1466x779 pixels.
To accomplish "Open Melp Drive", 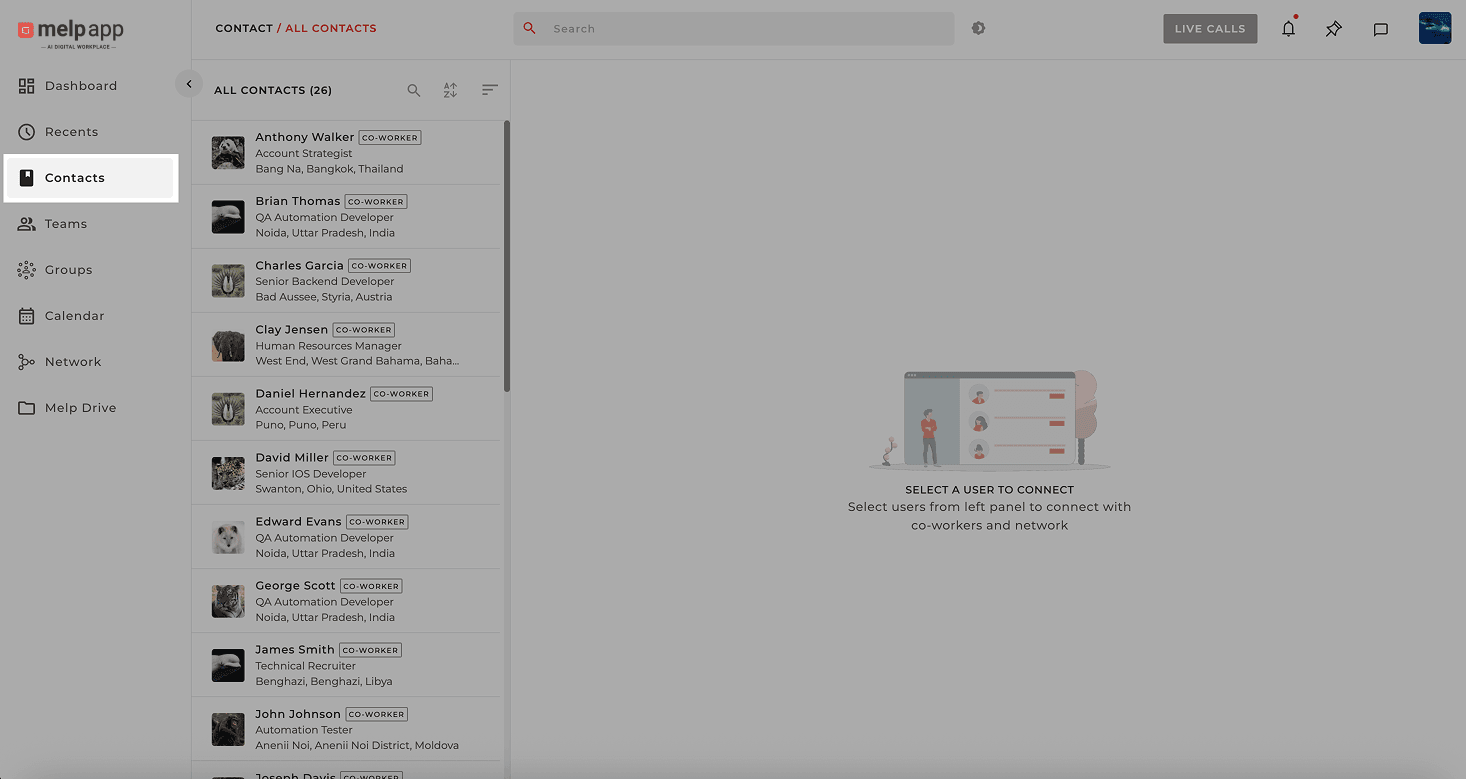I will [x=80, y=407].
